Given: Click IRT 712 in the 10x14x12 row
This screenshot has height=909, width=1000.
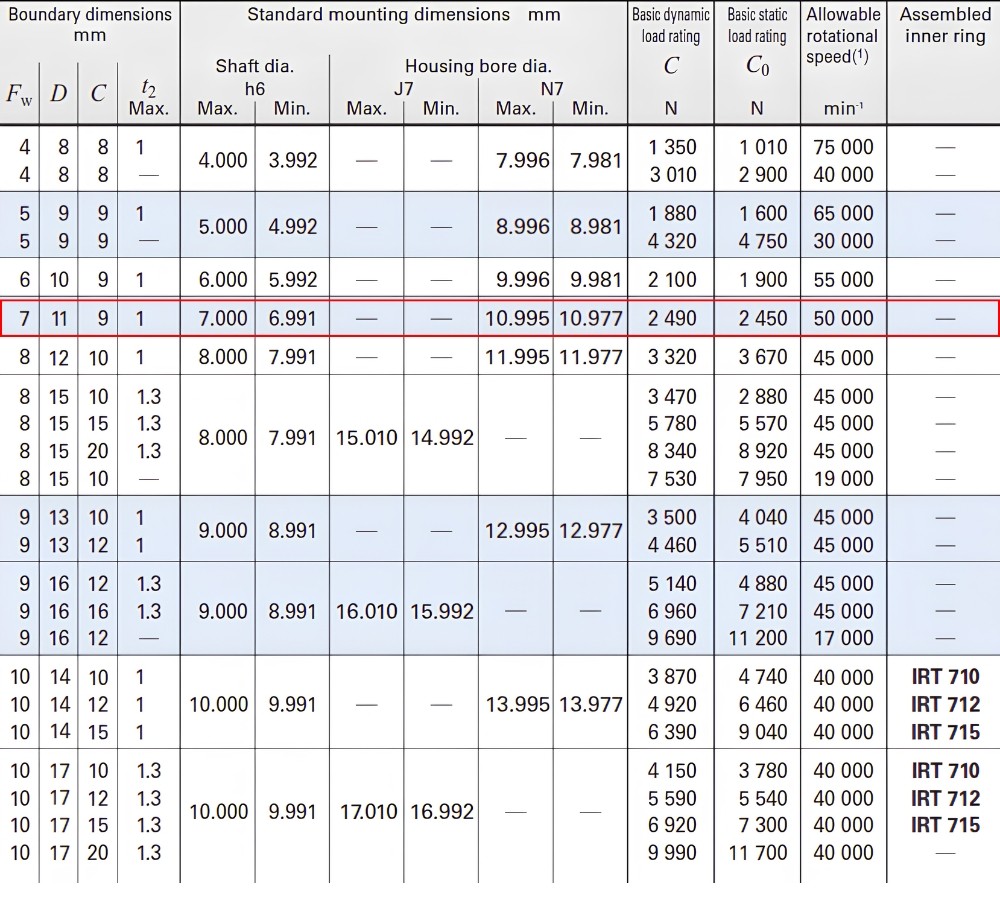Looking at the screenshot, I should [945, 704].
